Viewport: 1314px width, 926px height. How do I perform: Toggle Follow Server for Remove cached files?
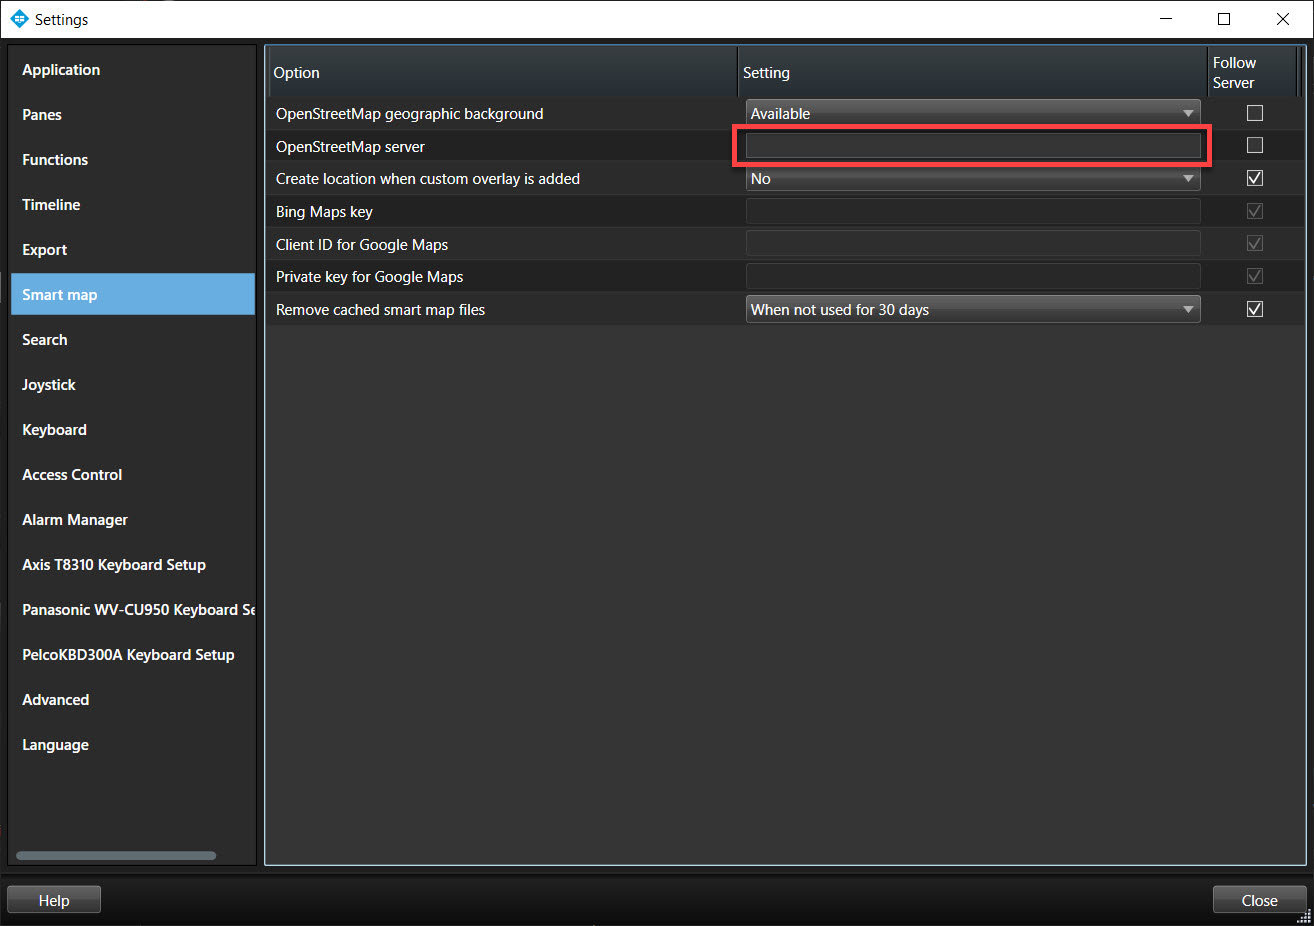pyautogui.click(x=1254, y=309)
